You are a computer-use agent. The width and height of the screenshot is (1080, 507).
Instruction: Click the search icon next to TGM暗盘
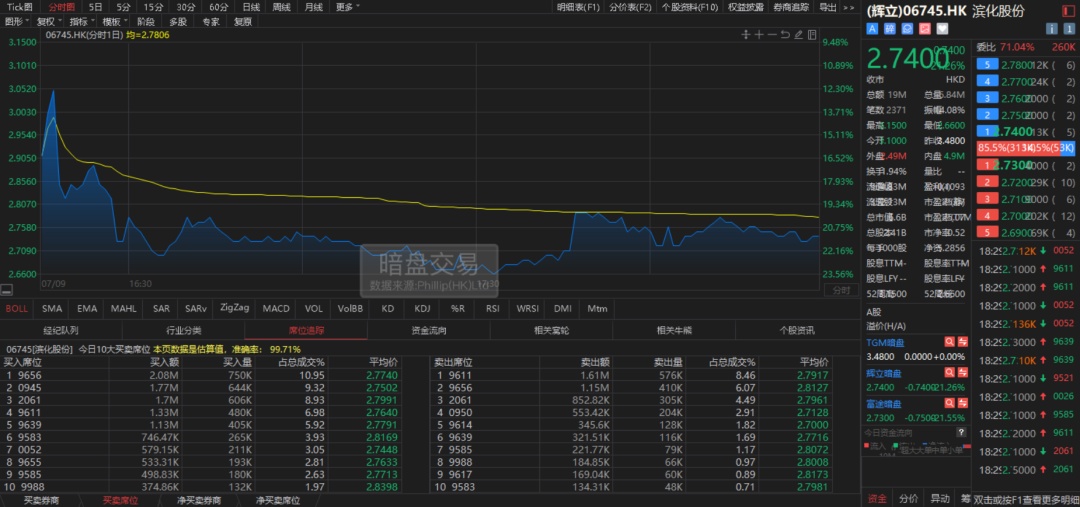[949, 342]
